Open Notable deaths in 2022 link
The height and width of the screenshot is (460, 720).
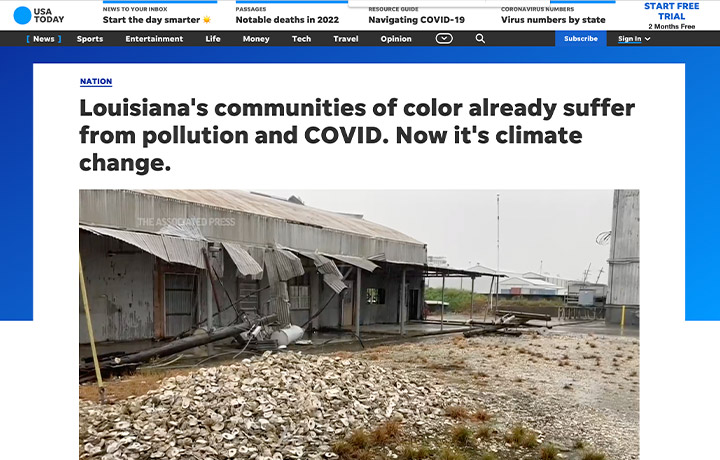(x=287, y=20)
